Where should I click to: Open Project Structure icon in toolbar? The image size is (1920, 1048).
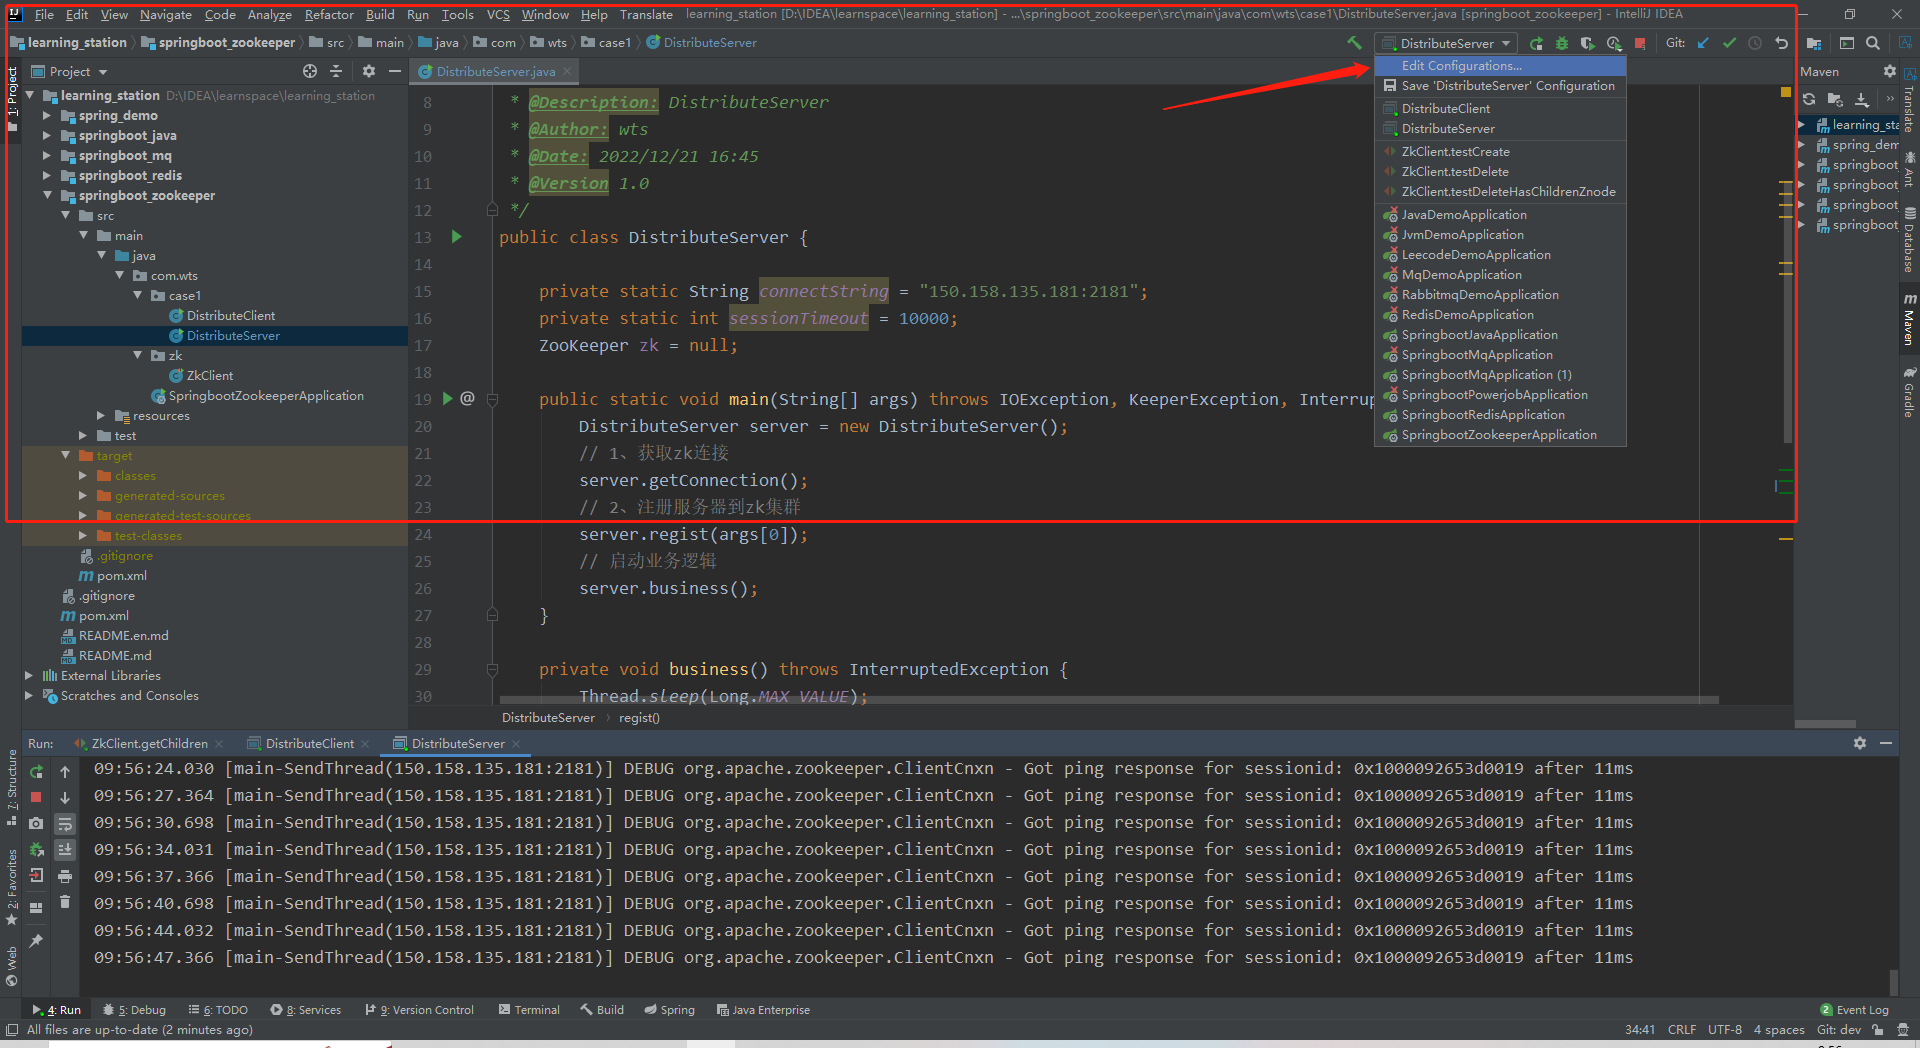point(1814,43)
